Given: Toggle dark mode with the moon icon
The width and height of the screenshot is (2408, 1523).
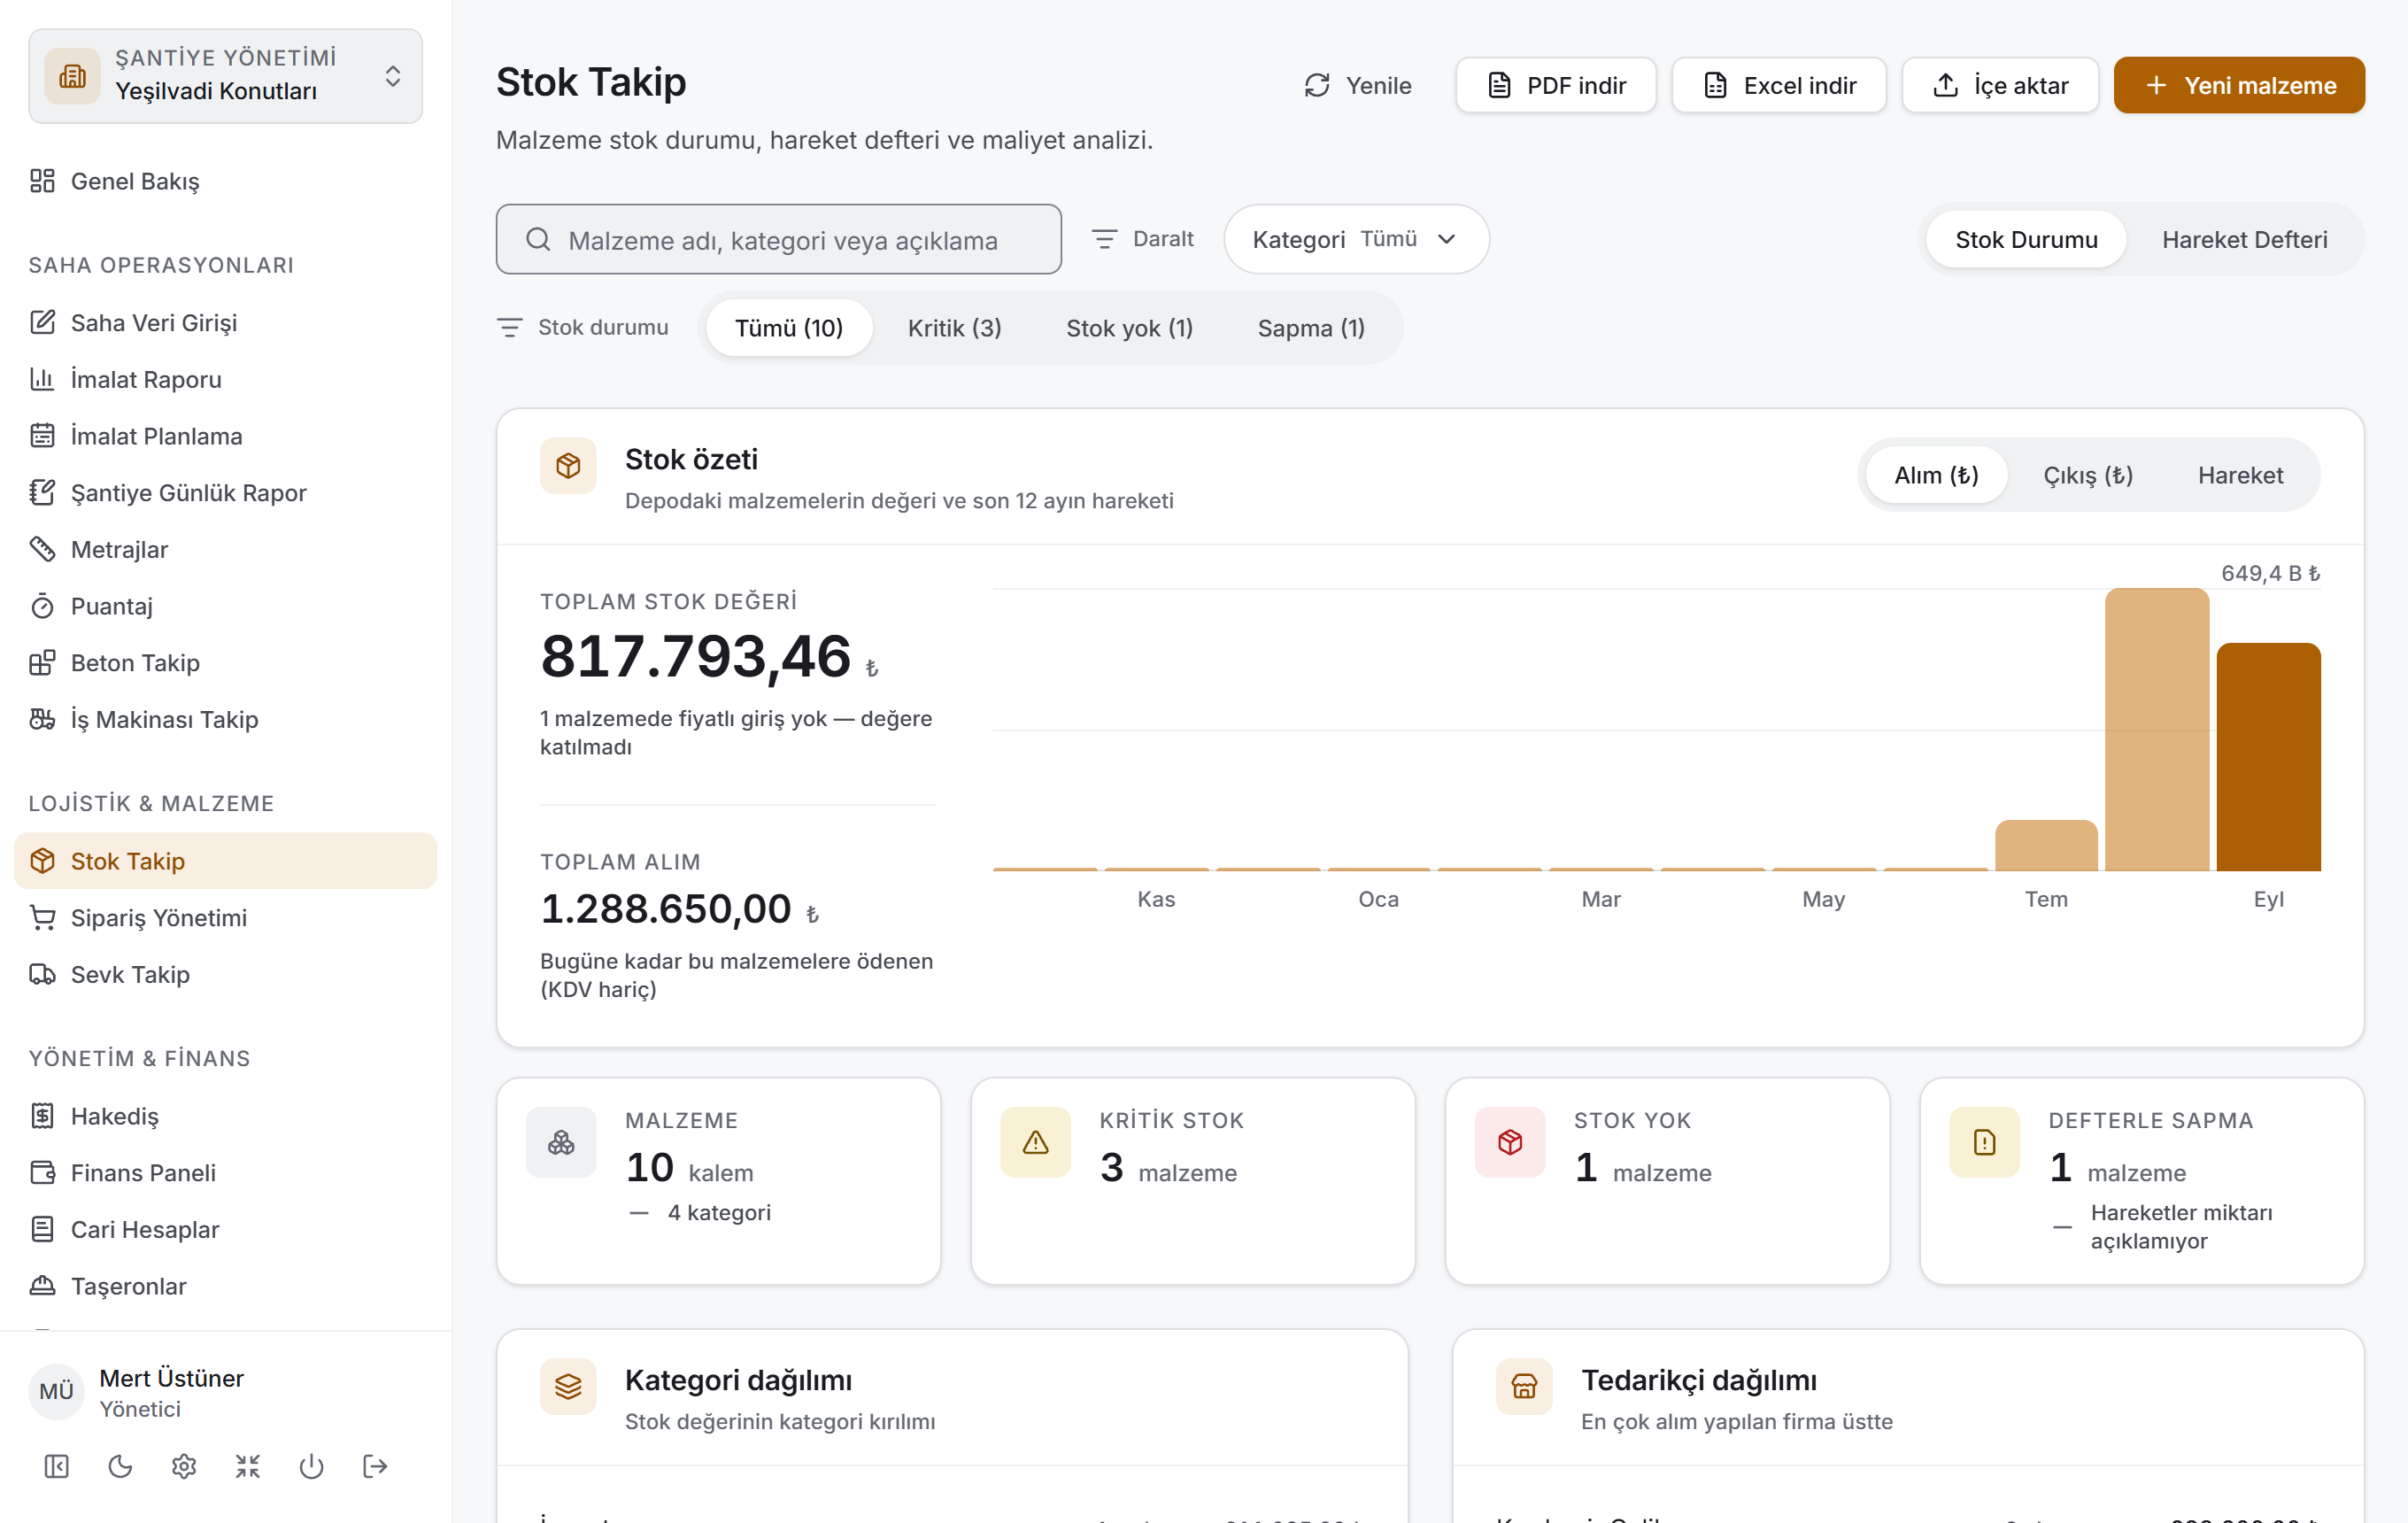Looking at the screenshot, I should point(120,1467).
